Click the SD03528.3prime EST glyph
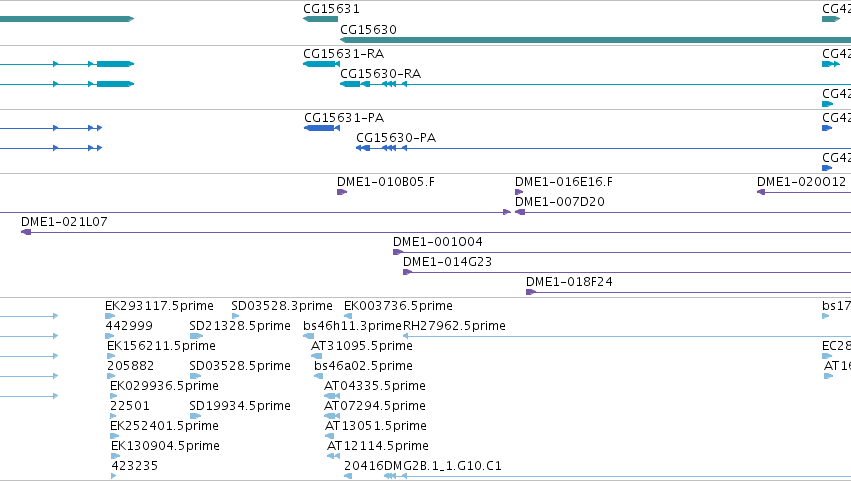Image resolution: width=851 pixels, height=481 pixels. click(235, 316)
